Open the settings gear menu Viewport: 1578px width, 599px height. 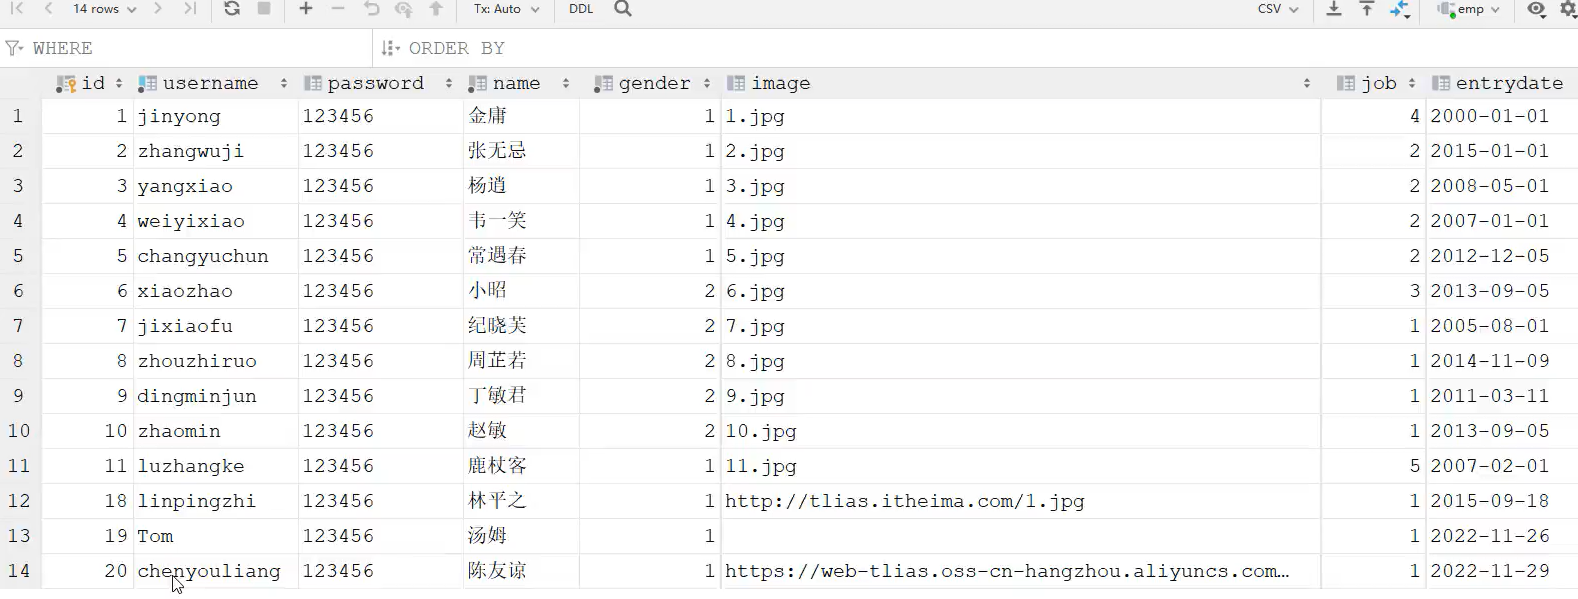(1568, 9)
